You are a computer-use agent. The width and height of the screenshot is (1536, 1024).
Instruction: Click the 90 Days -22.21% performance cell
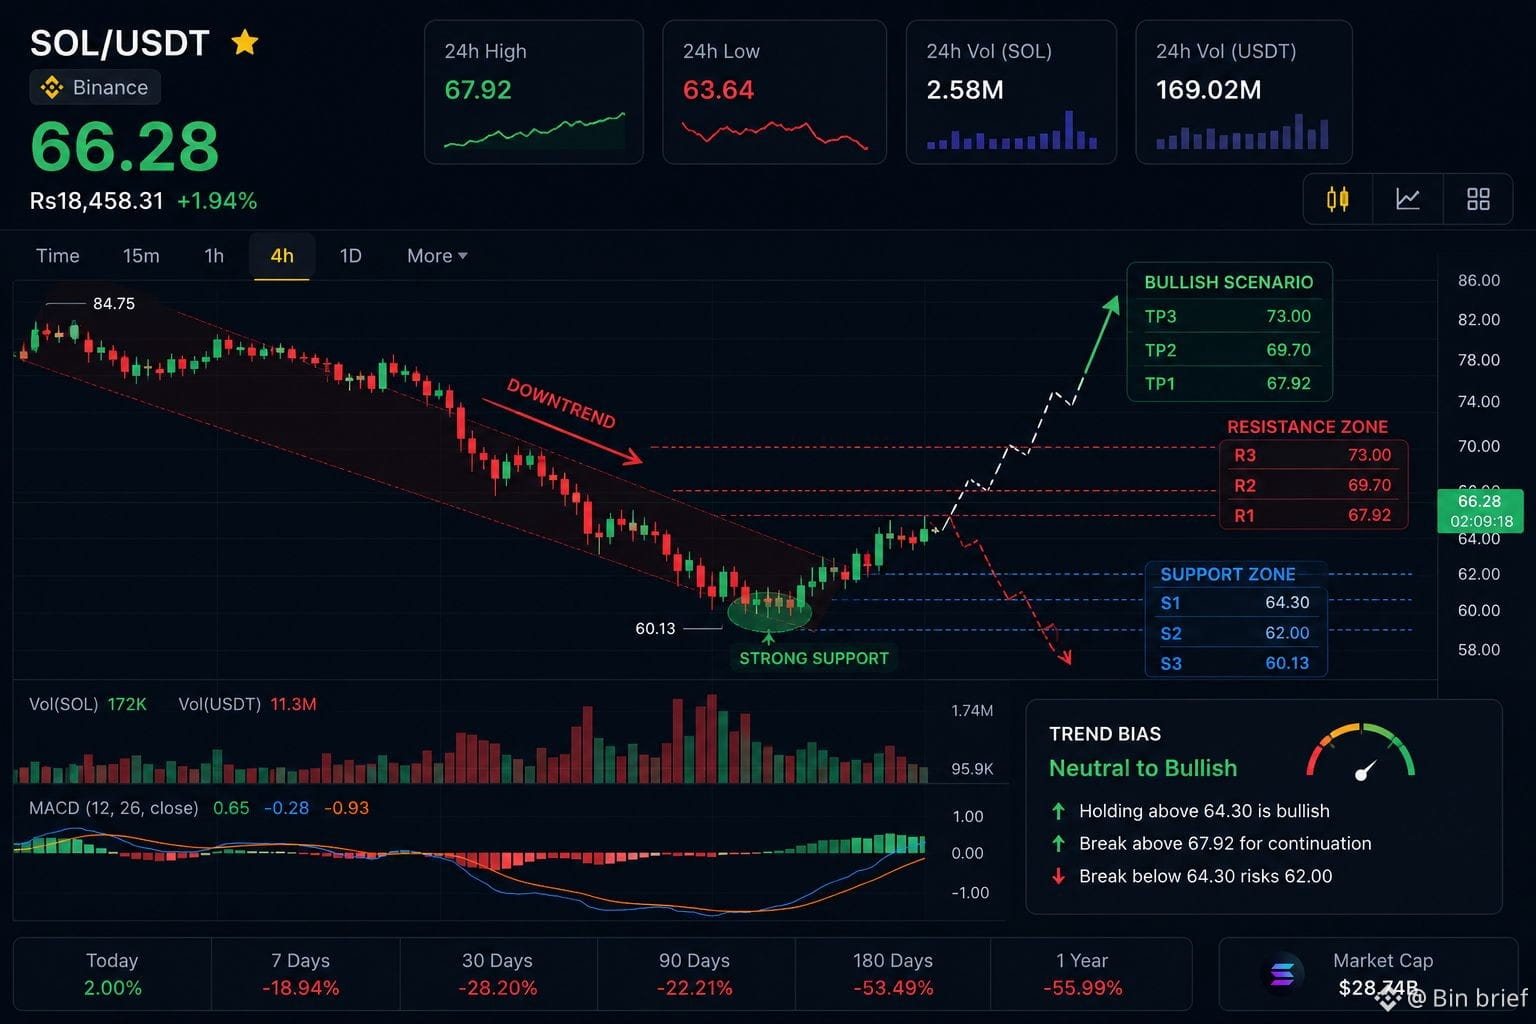click(x=695, y=974)
